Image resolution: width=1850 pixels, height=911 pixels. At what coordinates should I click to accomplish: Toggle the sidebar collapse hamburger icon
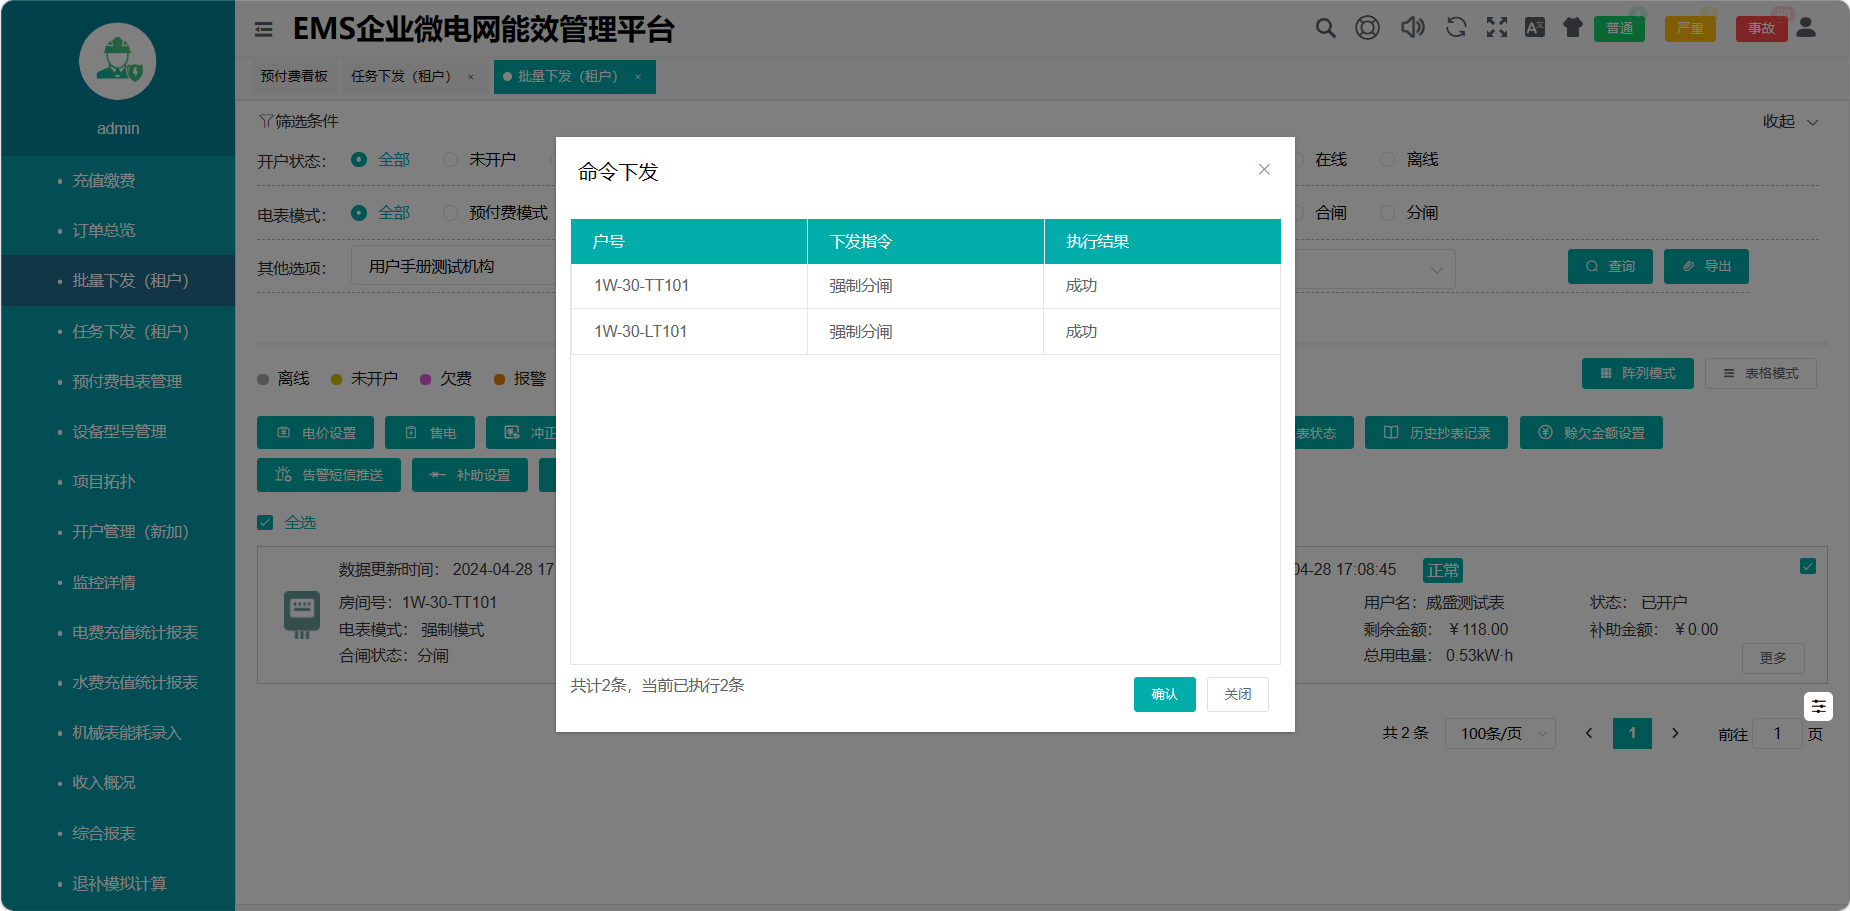coord(264,30)
